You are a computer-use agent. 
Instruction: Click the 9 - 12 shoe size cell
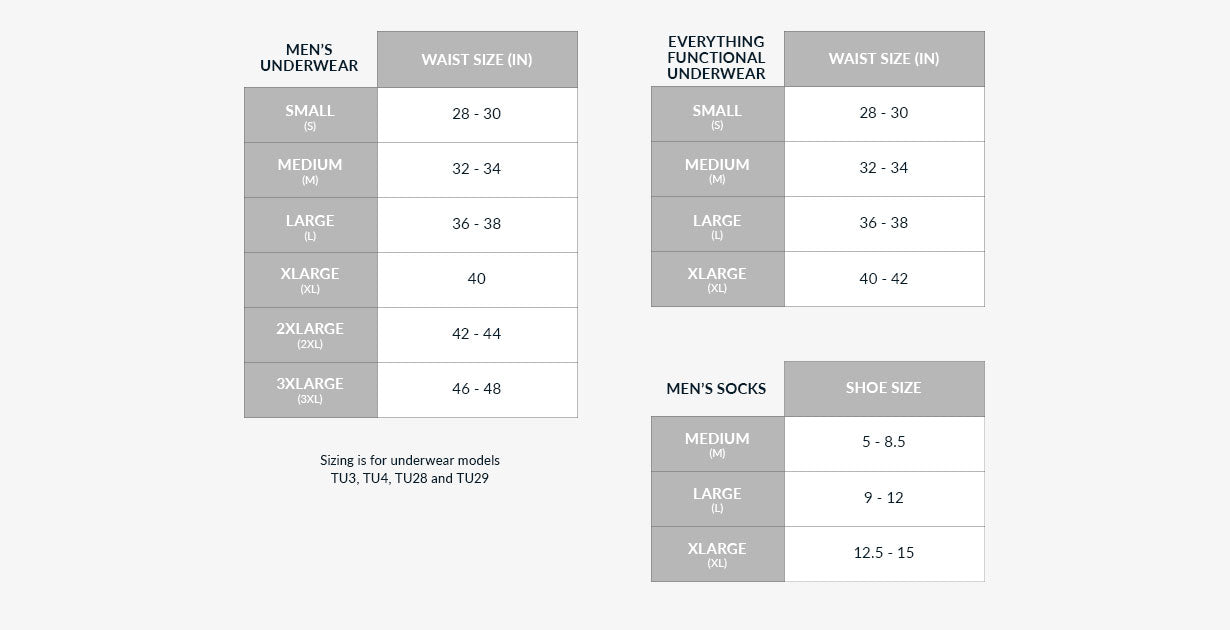pos(884,498)
